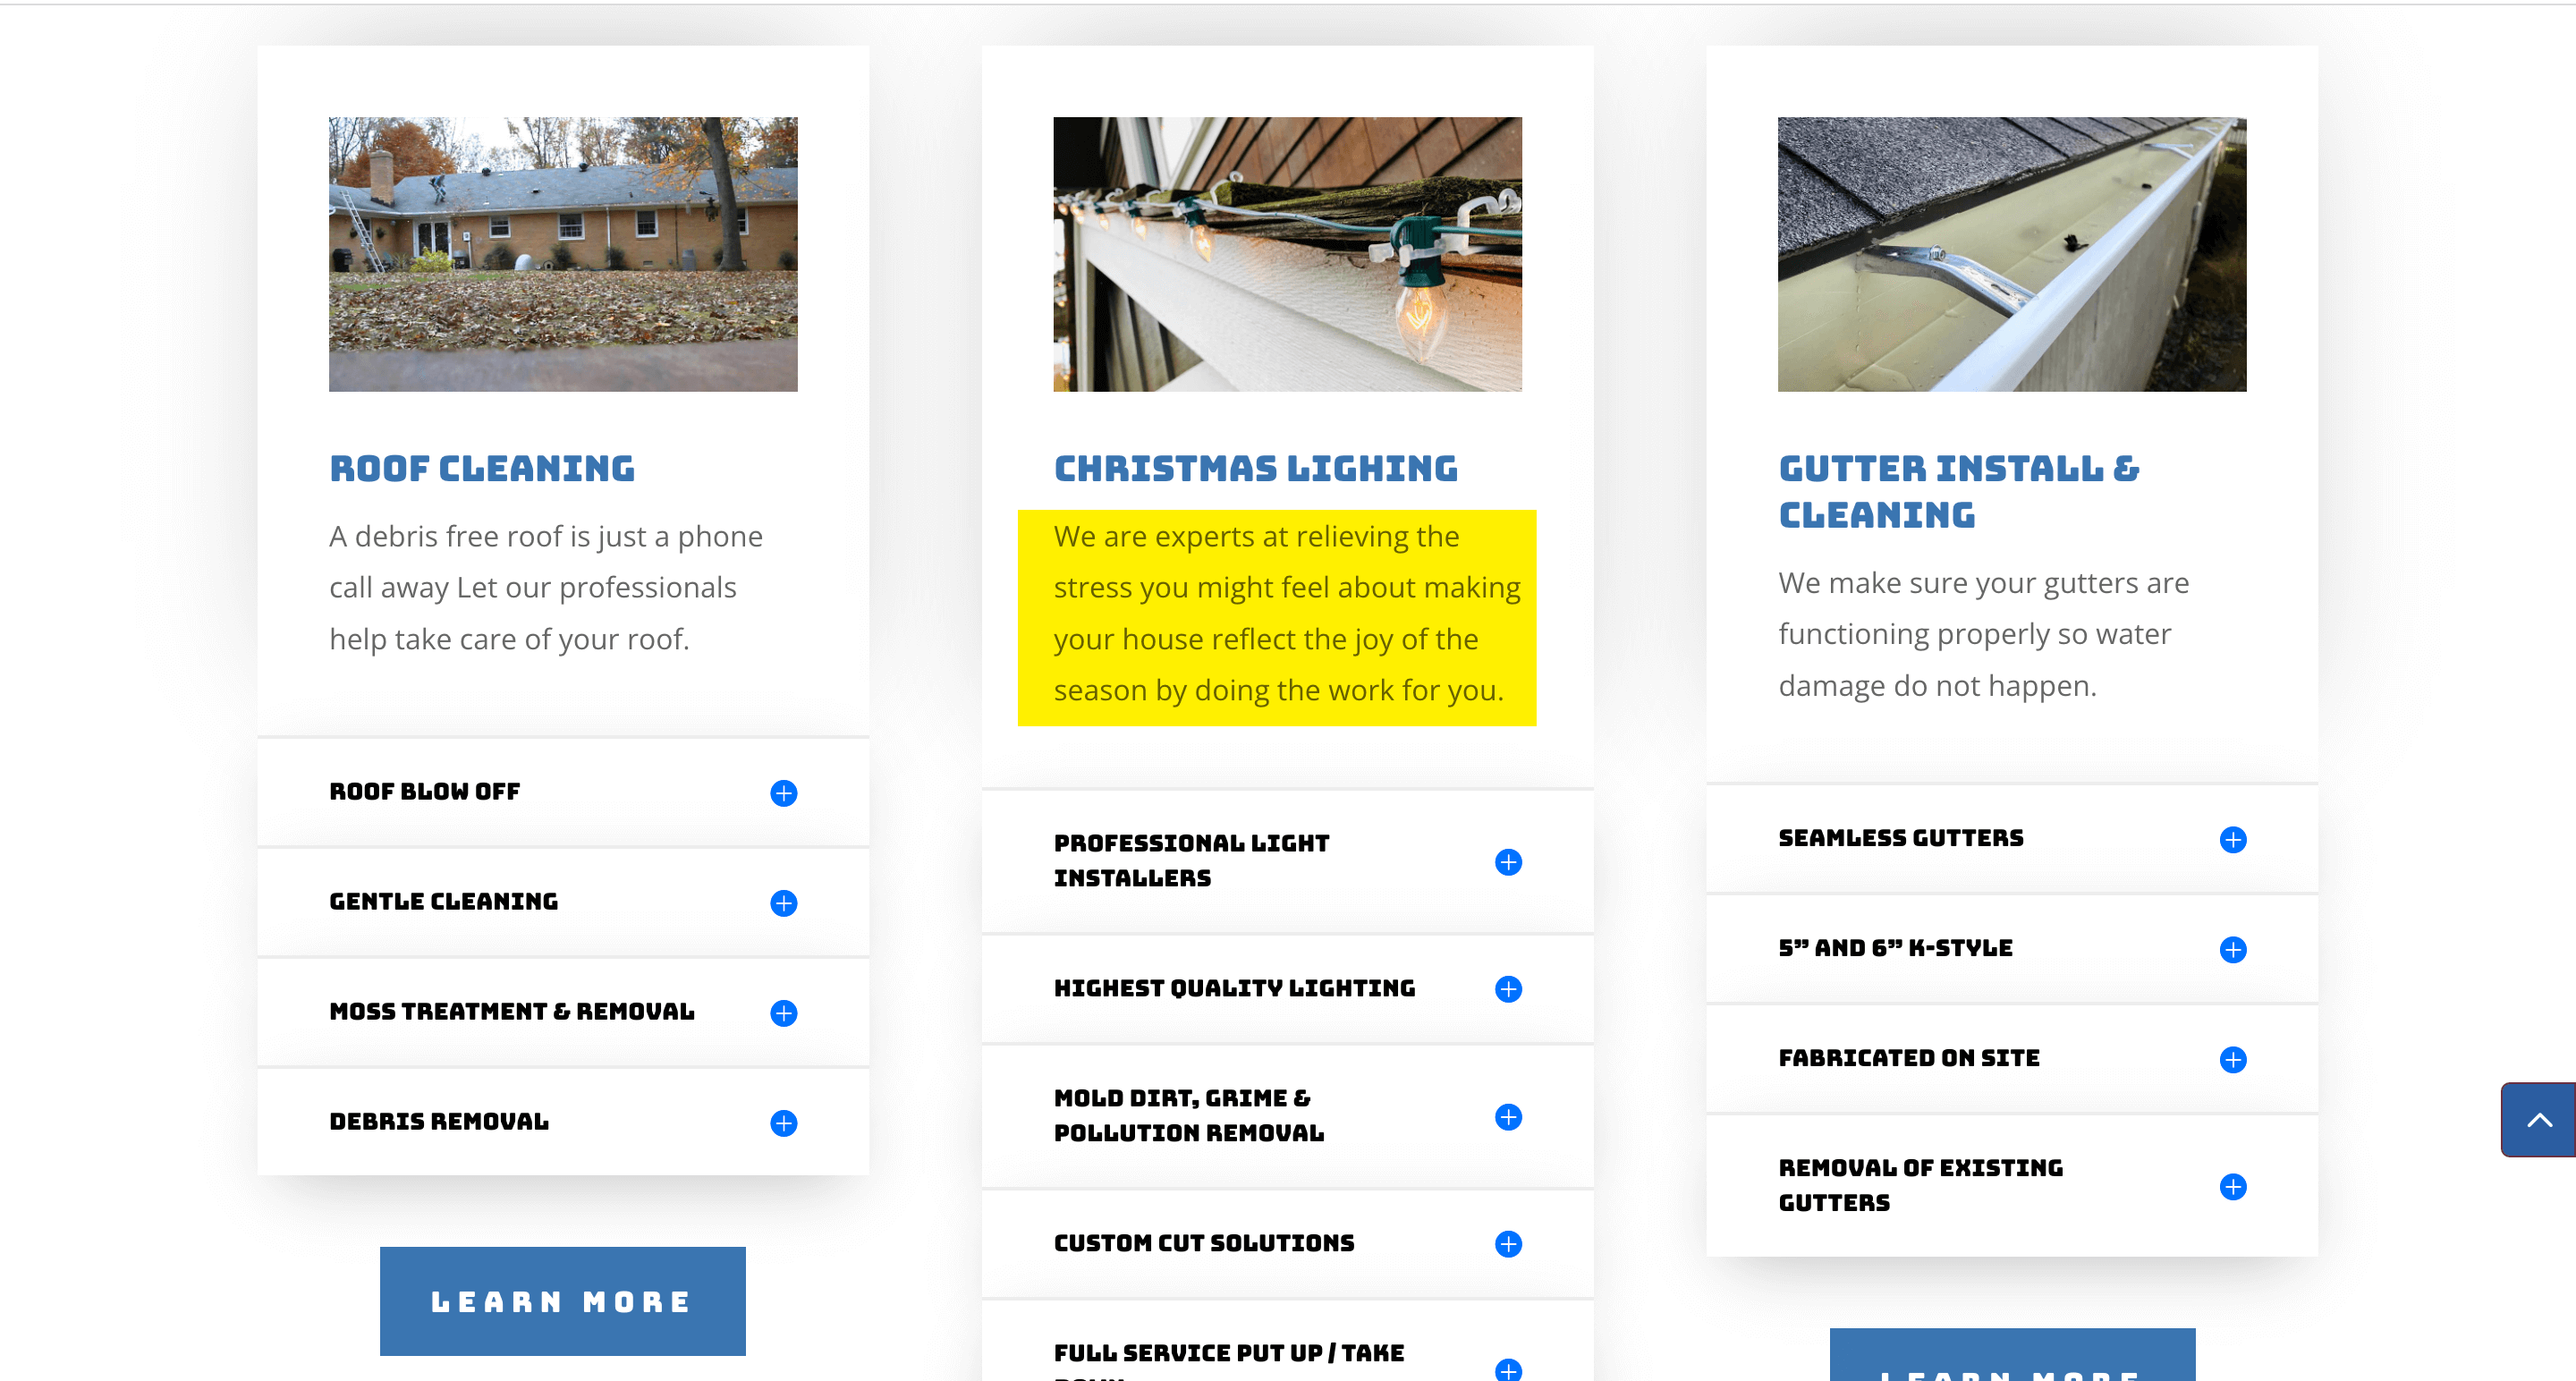Click the plus icon next to Fabricated On Site

point(2233,1057)
